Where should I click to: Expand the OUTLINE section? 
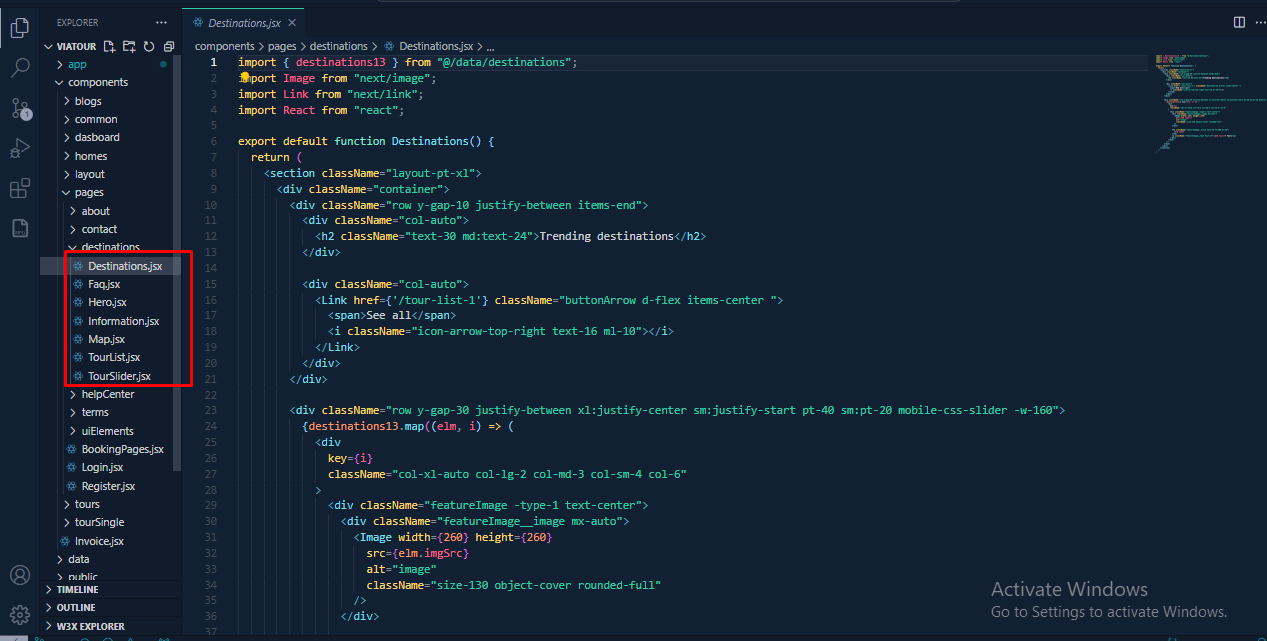(x=76, y=608)
